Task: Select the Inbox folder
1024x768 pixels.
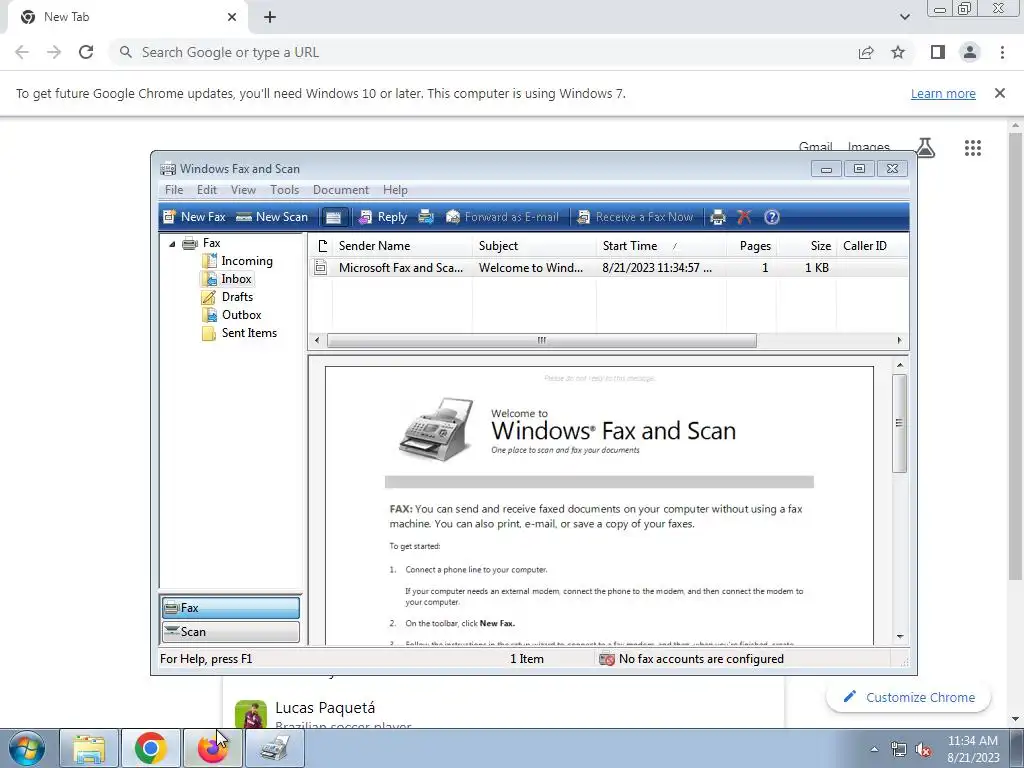Action: click(x=227, y=279)
